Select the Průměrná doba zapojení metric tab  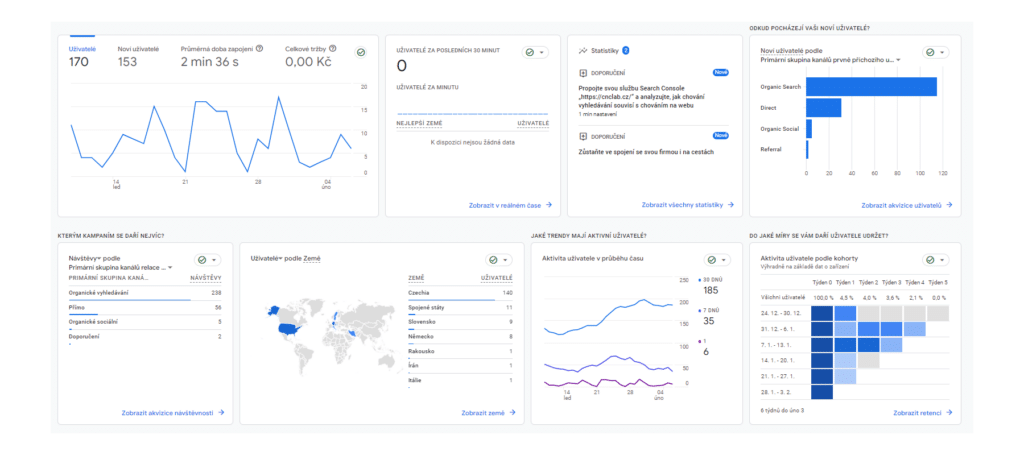[222, 57]
